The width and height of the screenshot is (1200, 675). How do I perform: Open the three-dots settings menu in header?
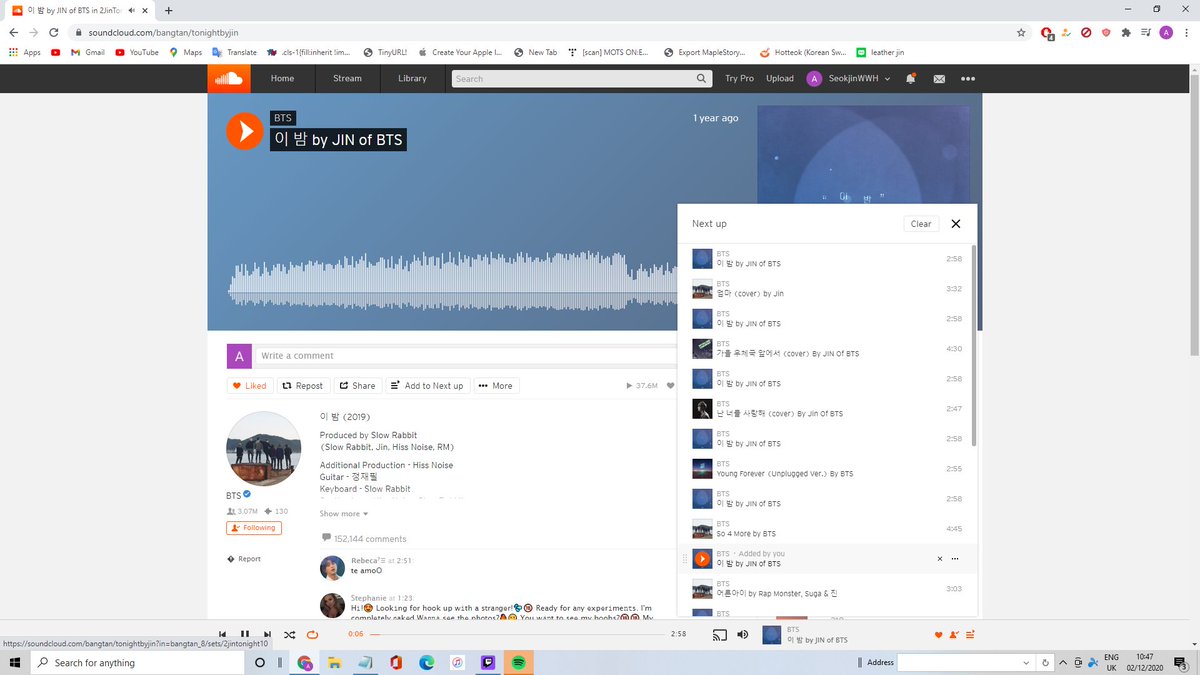[968, 78]
